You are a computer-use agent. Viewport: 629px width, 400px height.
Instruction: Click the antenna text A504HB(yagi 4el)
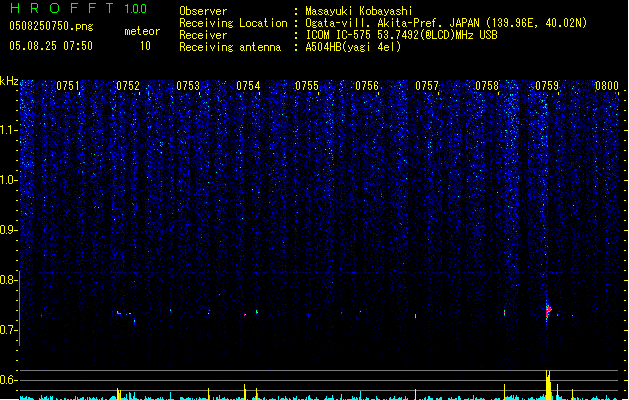[x=353, y=47]
